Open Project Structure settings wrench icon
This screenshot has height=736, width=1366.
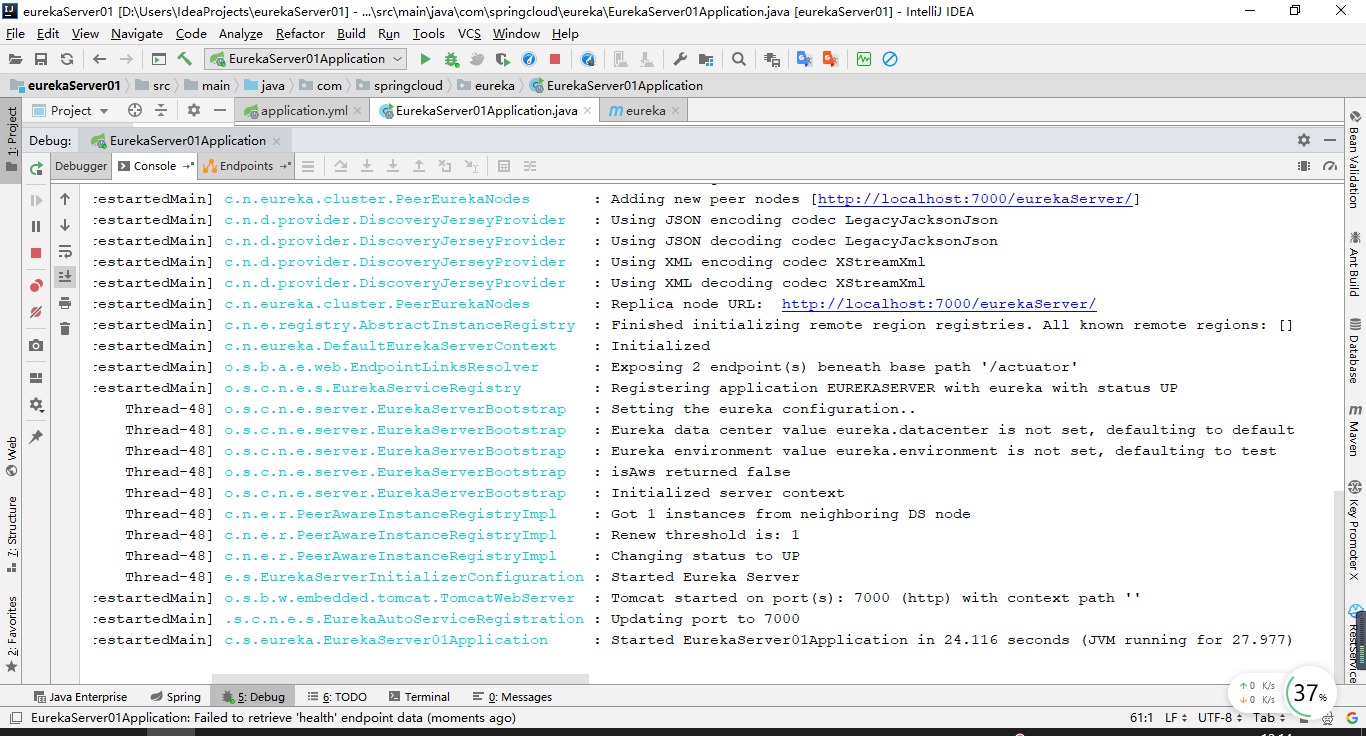coord(681,59)
